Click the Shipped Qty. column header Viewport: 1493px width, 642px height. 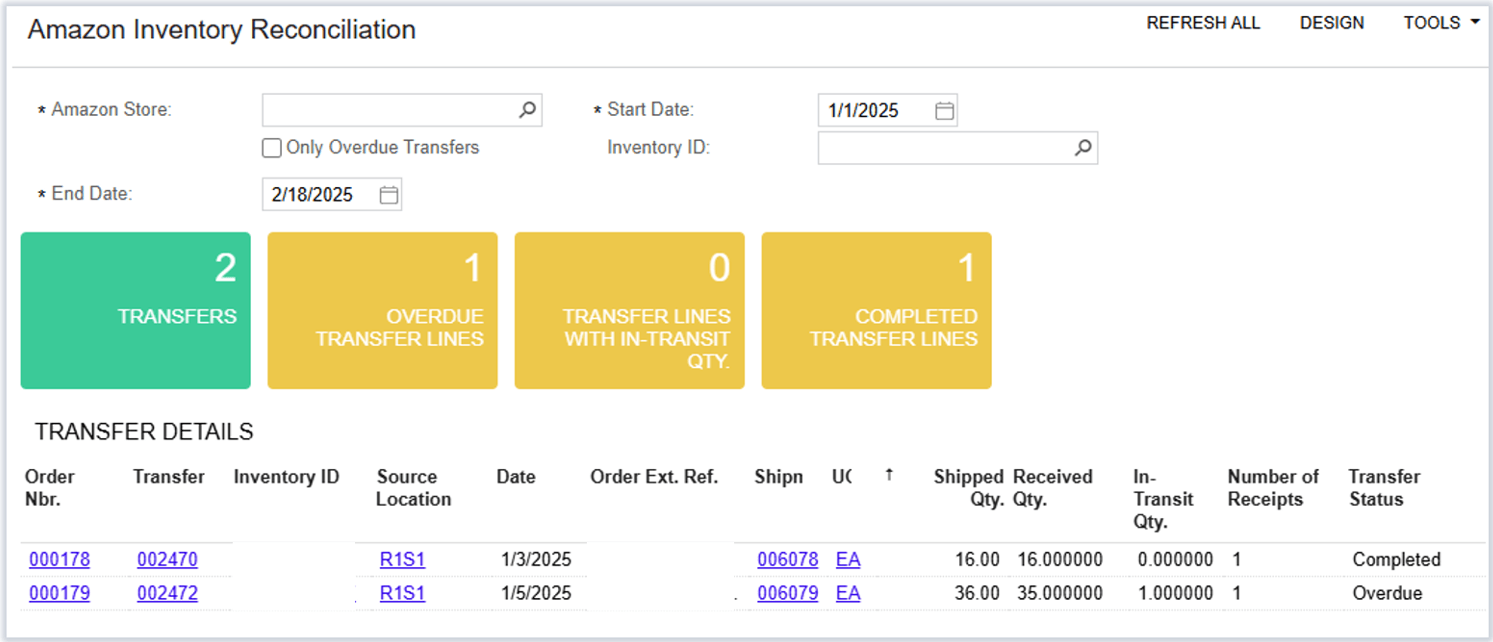pyautogui.click(x=968, y=488)
